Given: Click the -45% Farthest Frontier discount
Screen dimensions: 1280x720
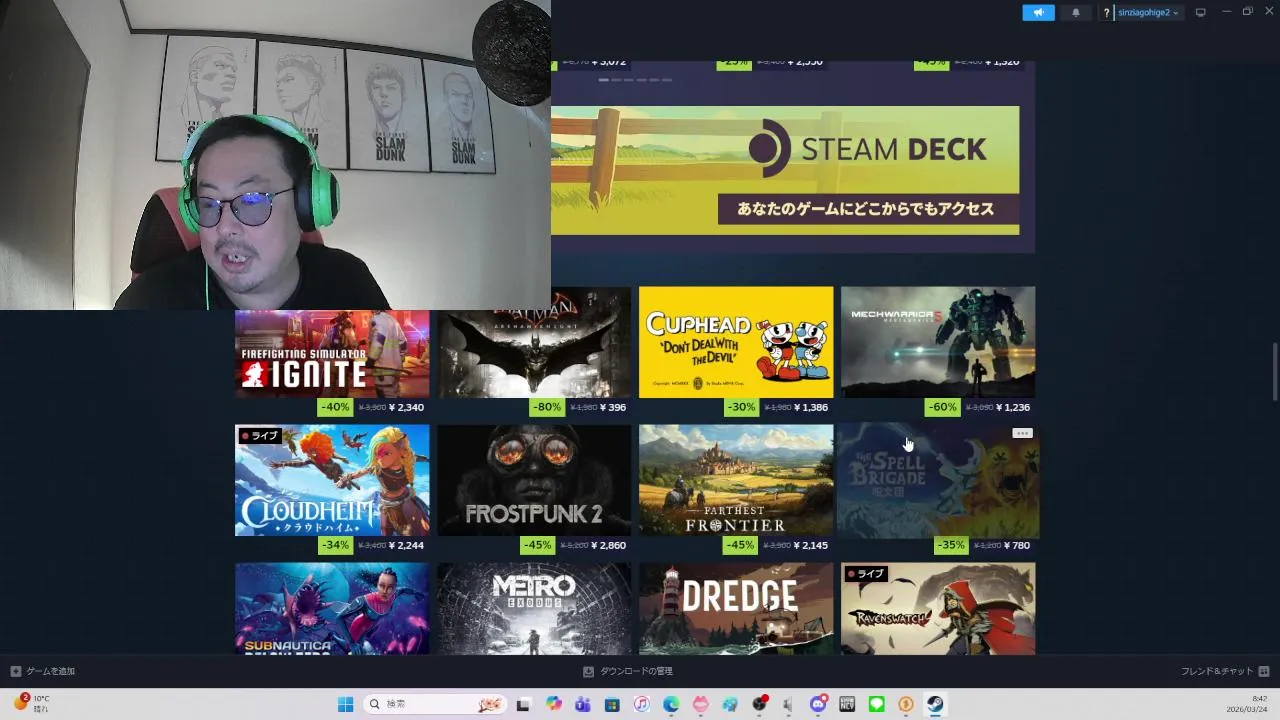Looking at the screenshot, I should pyautogui.click(x=739, y=545).
